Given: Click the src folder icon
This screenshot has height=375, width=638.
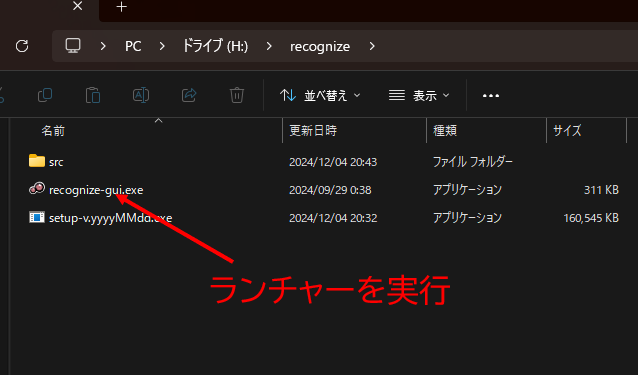Looking at the screenshot, I should click(x=37, y=161).
